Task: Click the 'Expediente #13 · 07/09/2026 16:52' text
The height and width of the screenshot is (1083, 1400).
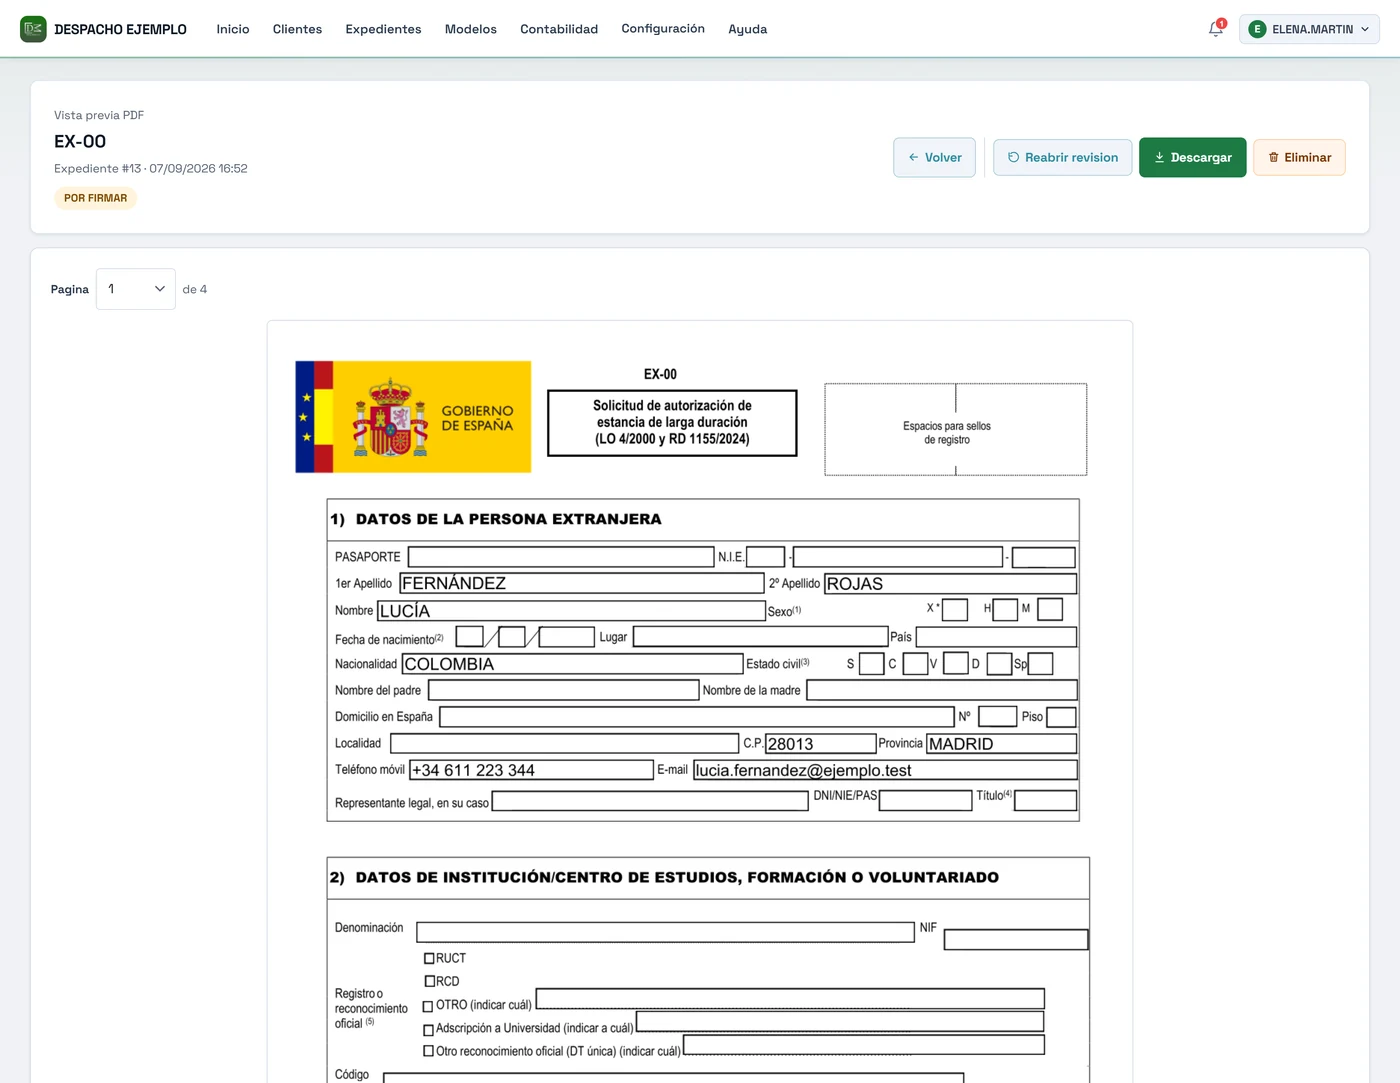Action: point(151,168)
